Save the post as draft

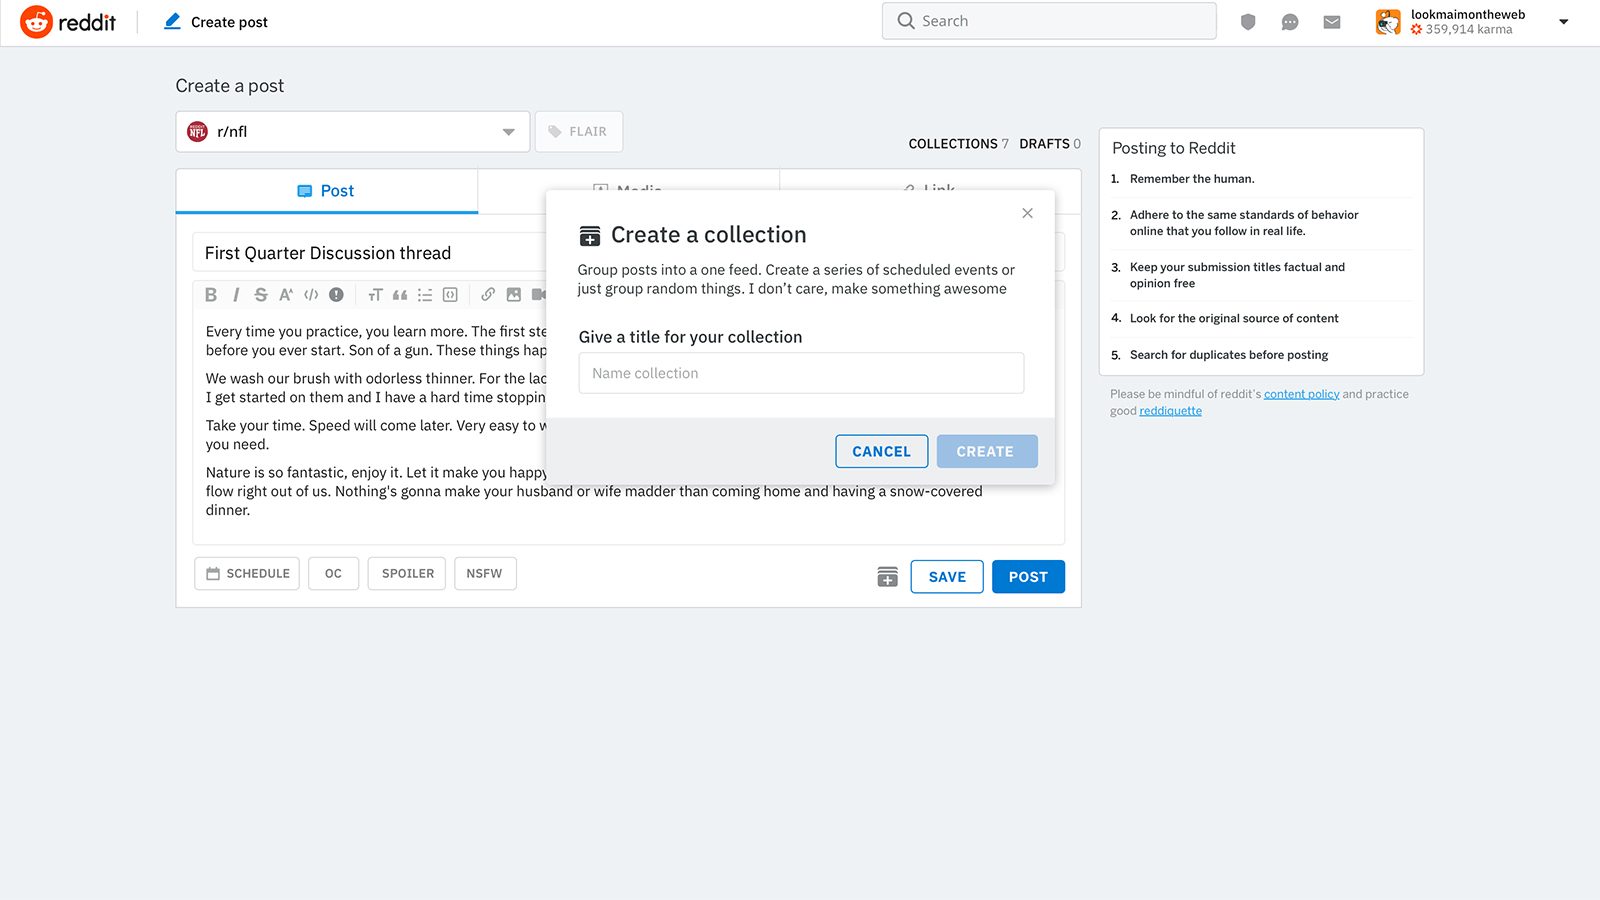[x=947, y=577]
